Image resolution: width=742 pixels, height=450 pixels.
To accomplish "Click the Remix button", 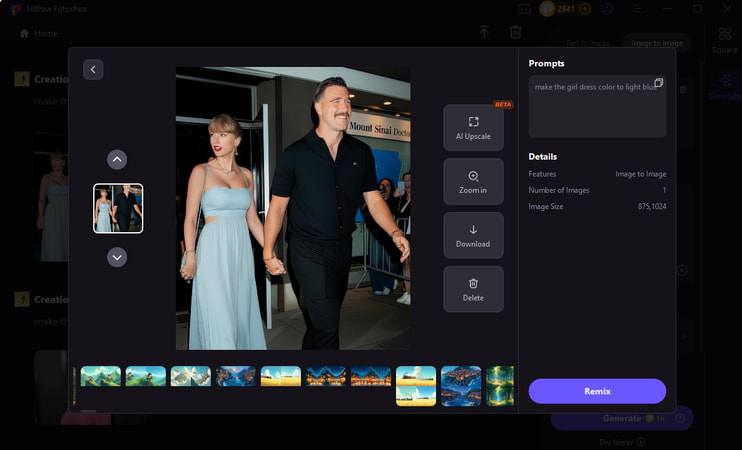I will (x=597, y=391).
